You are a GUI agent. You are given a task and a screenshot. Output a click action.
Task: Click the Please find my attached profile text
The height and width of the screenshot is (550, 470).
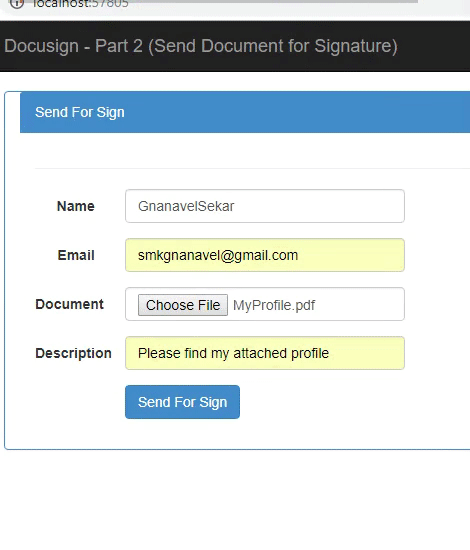(233, 353)
